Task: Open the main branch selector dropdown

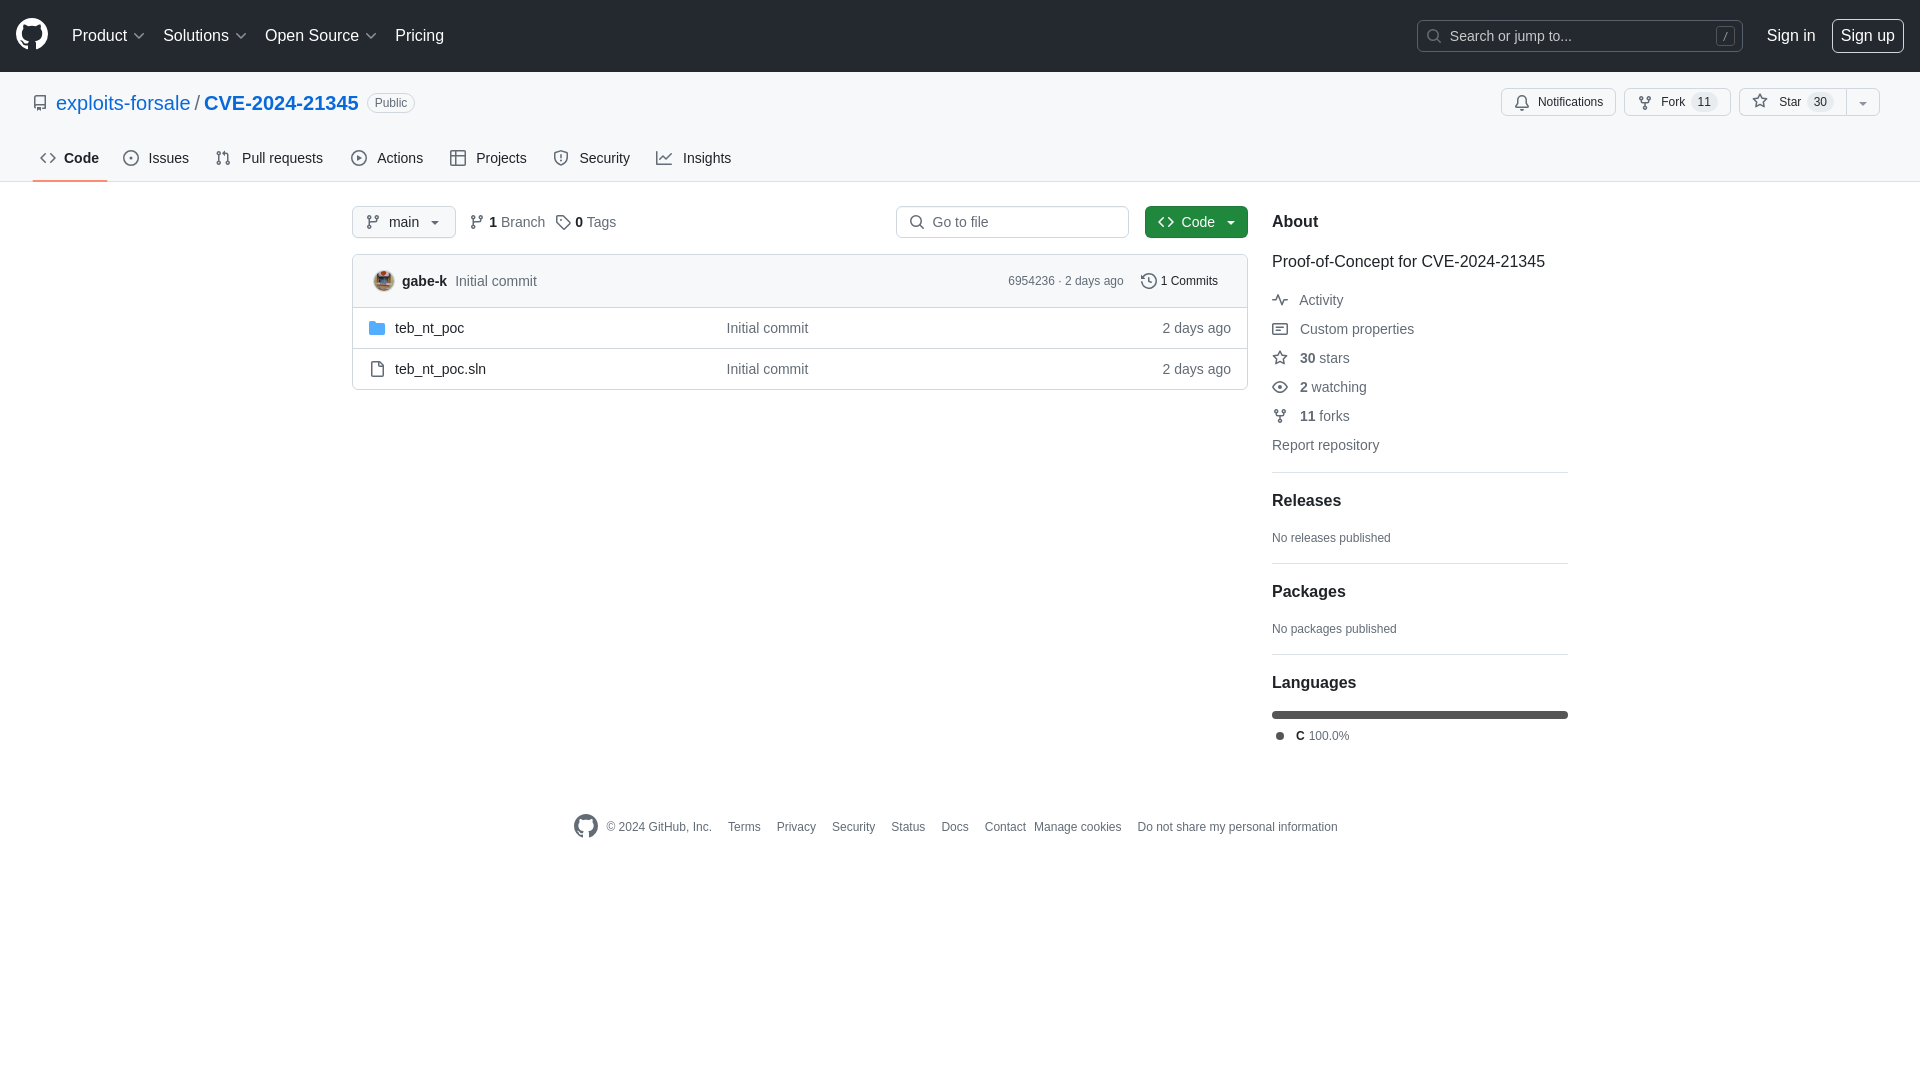Action: [x=404, y=222]
